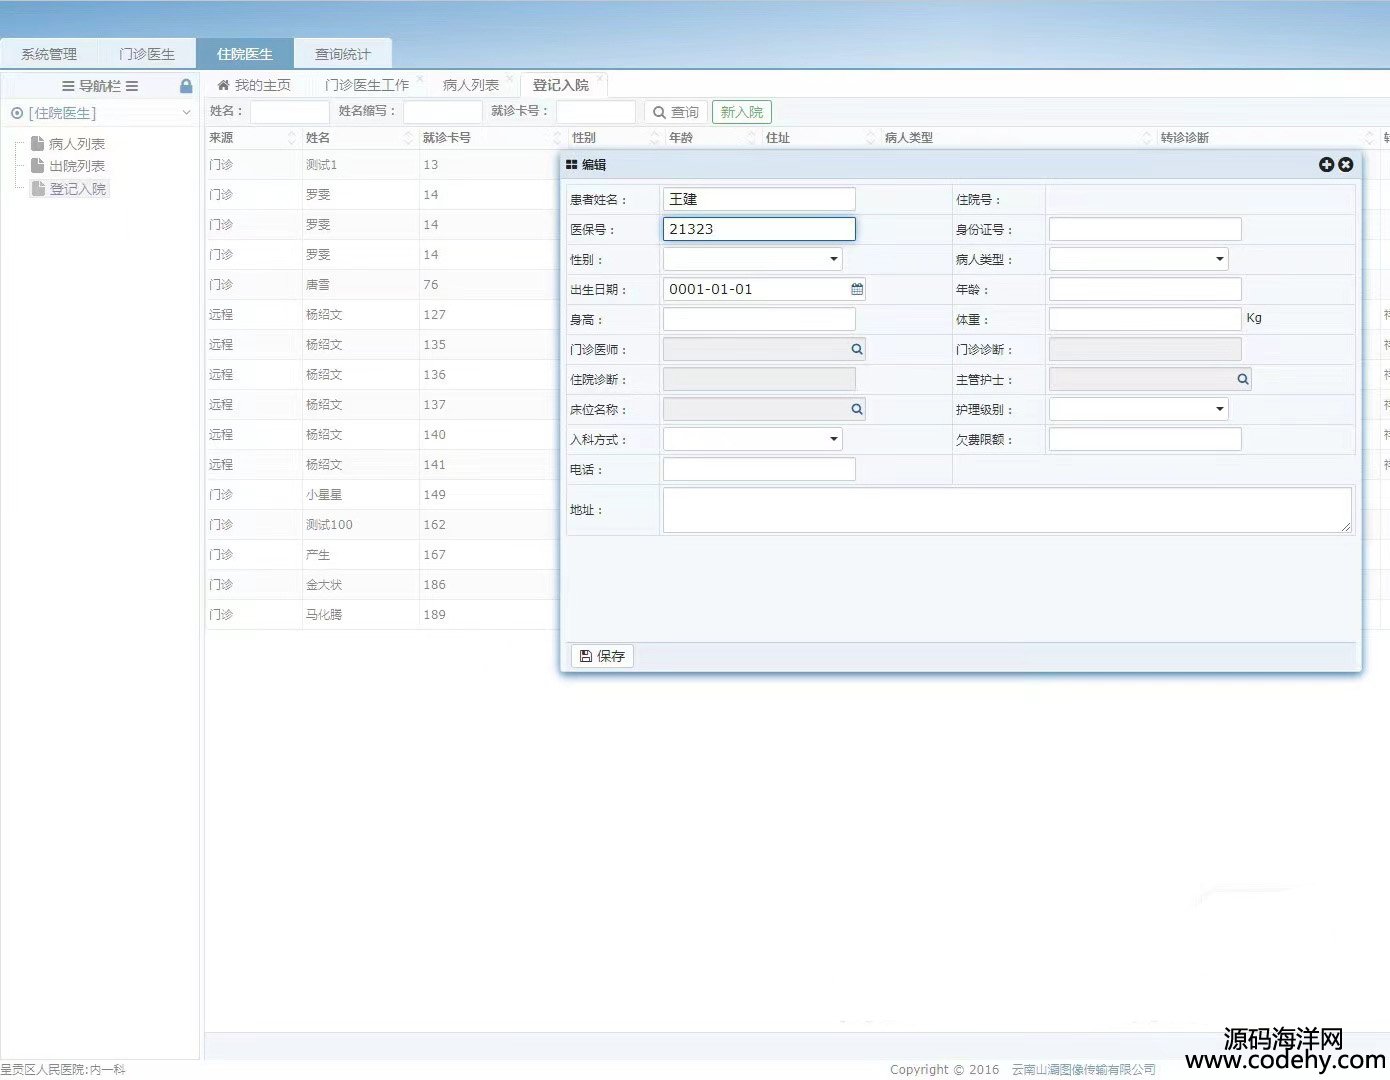The height and width of the screenshot is (1080, 1390).
Task: Click card number 127 in the table
Action: coord(434,315)
